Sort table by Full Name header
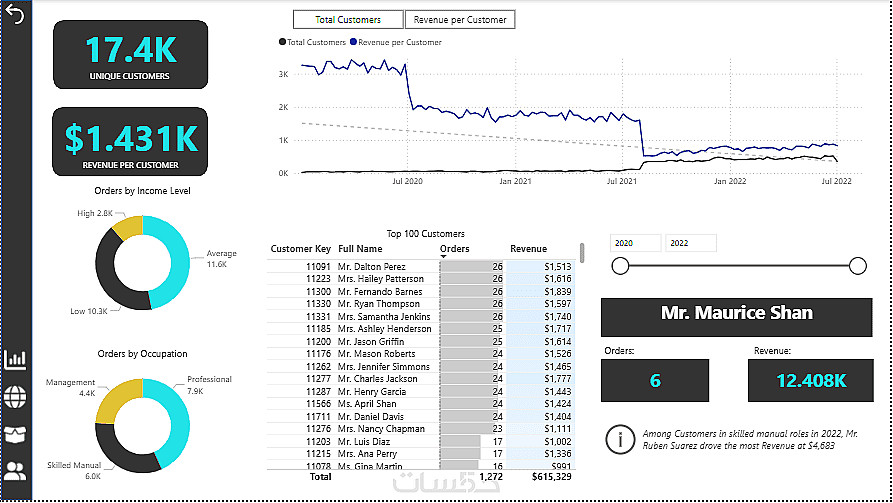893x503 pixels. point(360,248)
